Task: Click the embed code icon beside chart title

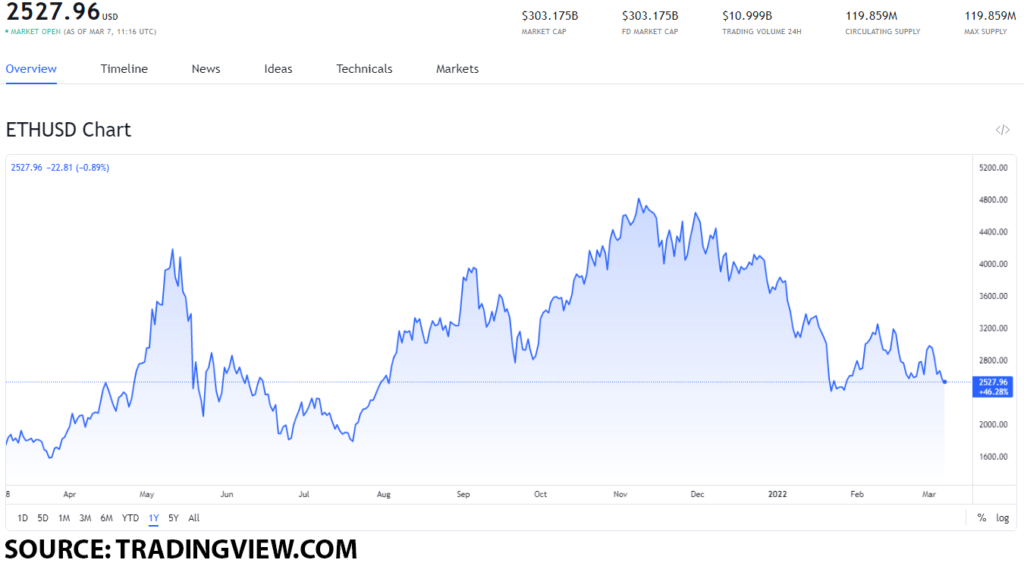Action: 1002,130
